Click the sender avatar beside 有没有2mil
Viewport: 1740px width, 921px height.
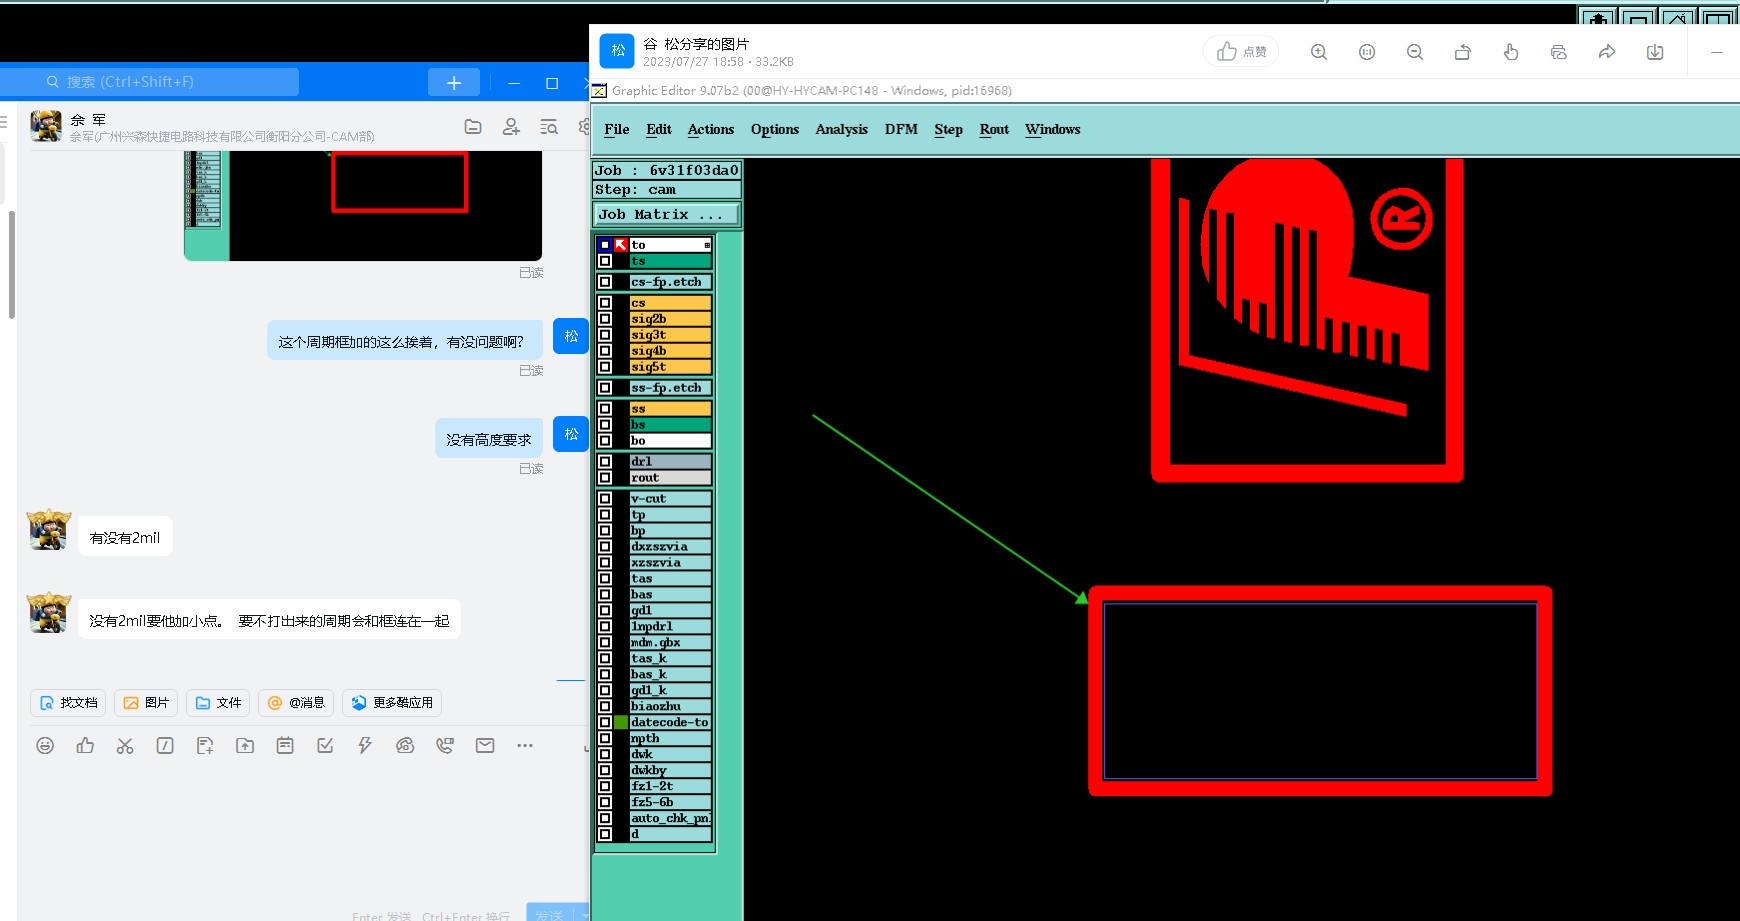point(49,530)
